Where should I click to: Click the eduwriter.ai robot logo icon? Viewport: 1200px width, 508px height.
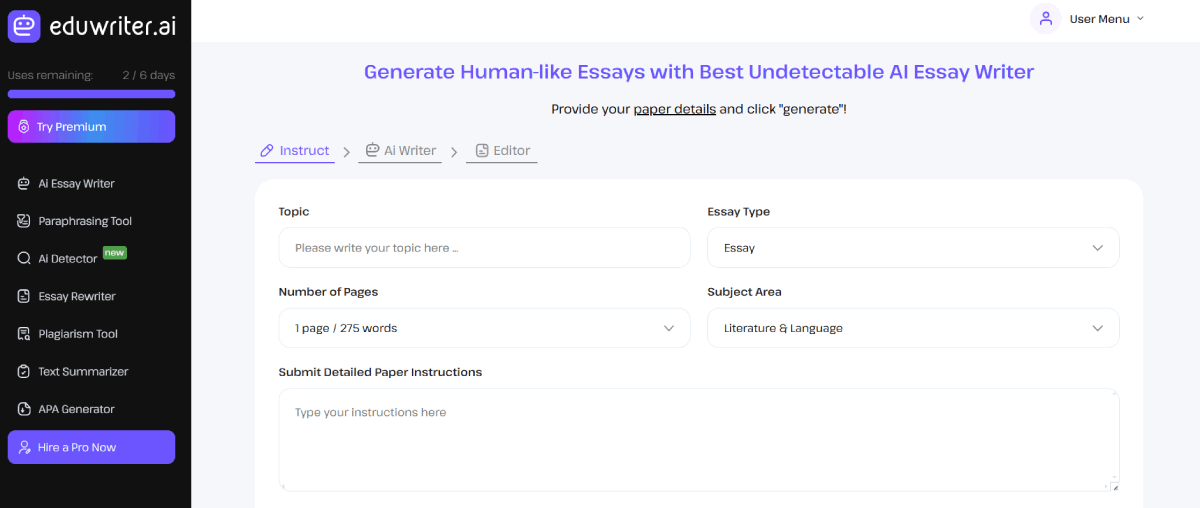tap(24, 26)
